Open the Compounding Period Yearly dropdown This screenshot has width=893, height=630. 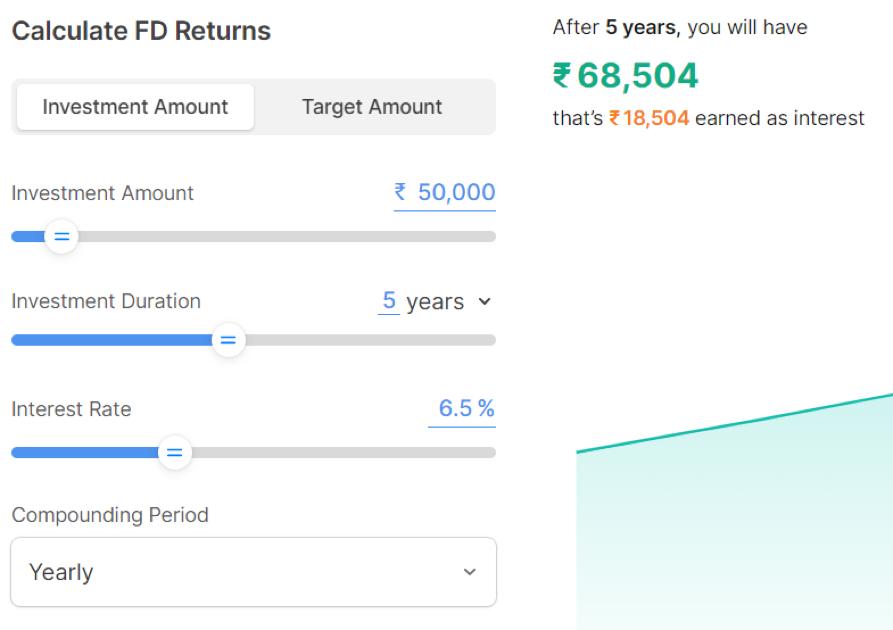[253, 572]
